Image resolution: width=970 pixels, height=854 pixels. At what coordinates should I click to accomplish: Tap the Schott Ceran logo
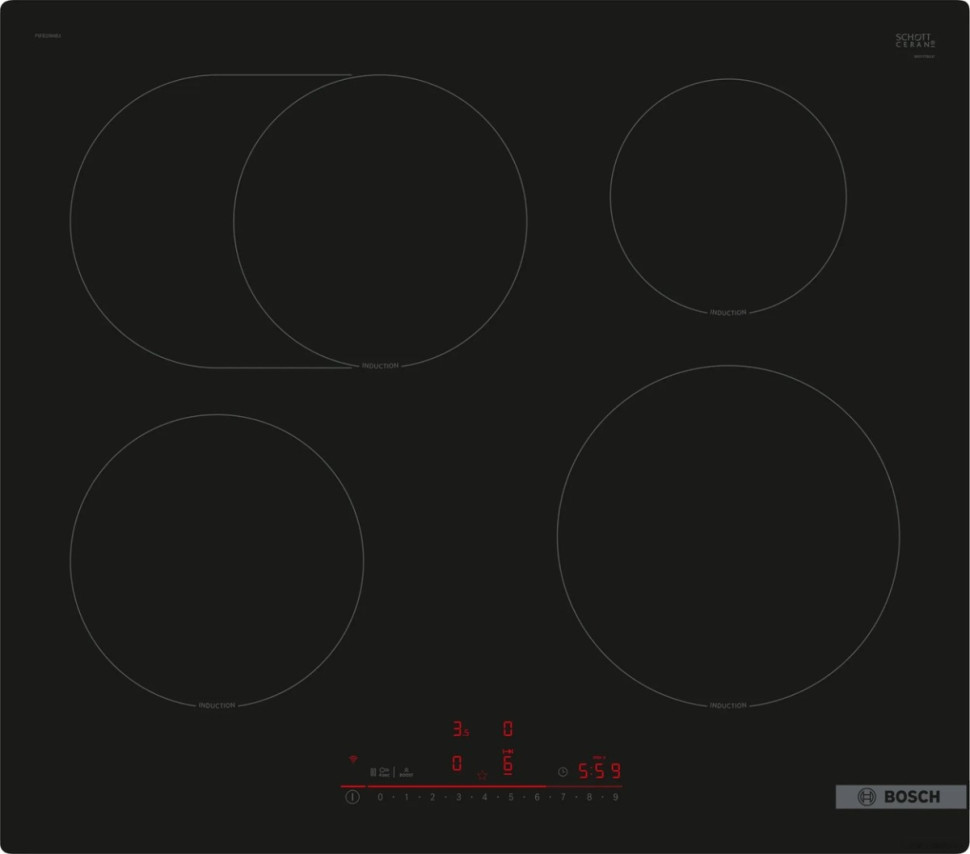tap(915, 41)
